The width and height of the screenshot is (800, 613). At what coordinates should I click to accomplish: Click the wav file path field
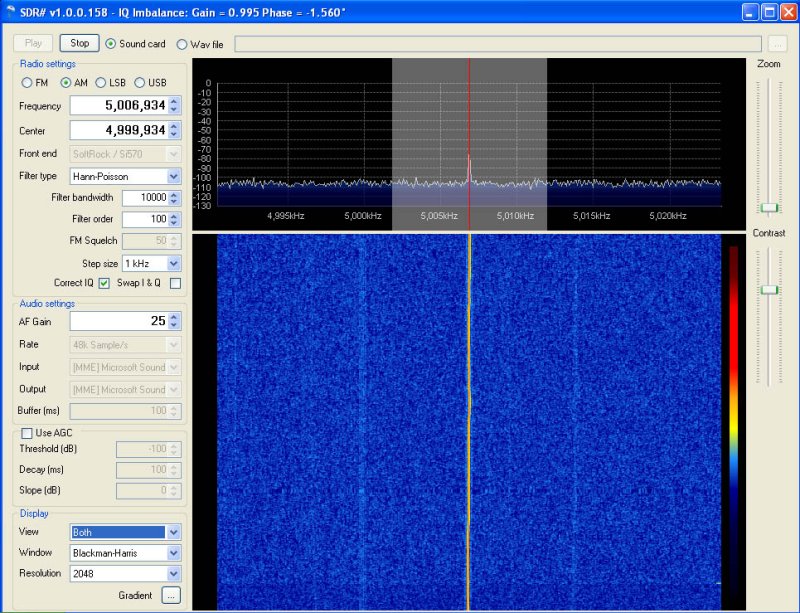(x=498, y=44)
